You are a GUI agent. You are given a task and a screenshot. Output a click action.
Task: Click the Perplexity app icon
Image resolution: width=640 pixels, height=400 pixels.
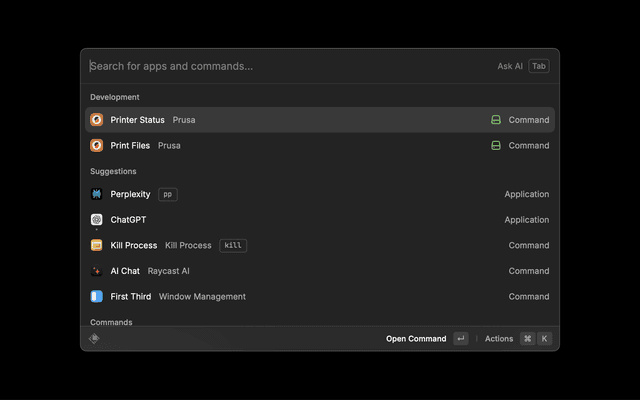(97, 194)
